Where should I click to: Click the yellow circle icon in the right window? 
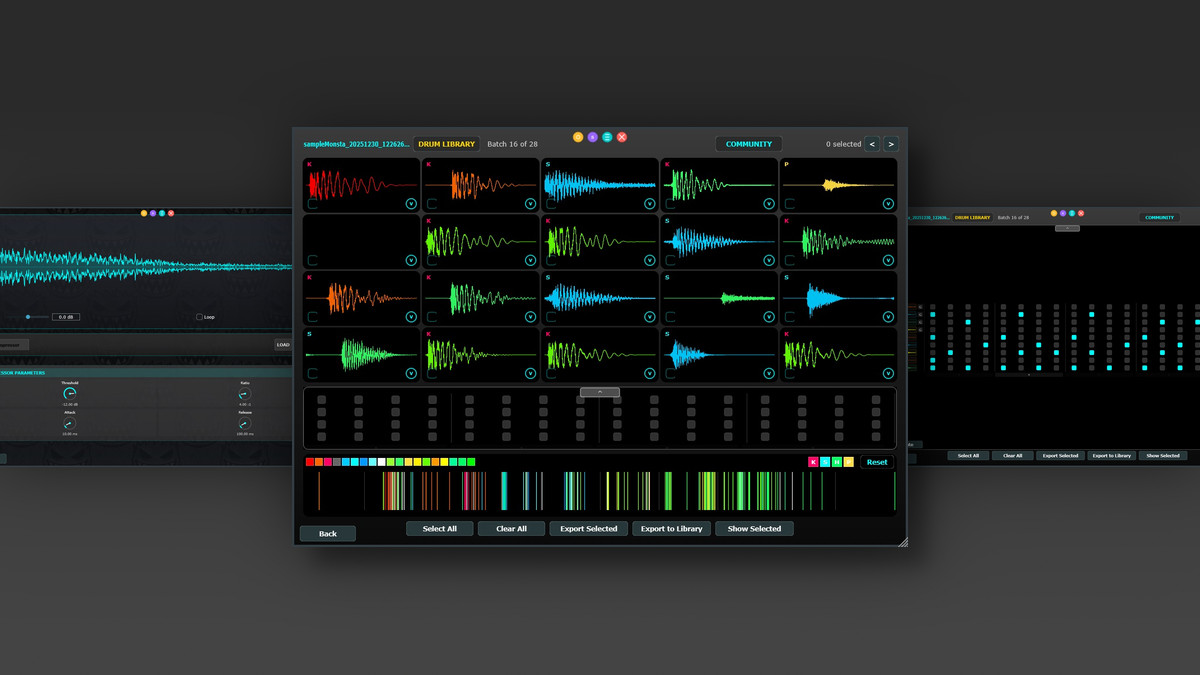click(x=1054, y=213)
